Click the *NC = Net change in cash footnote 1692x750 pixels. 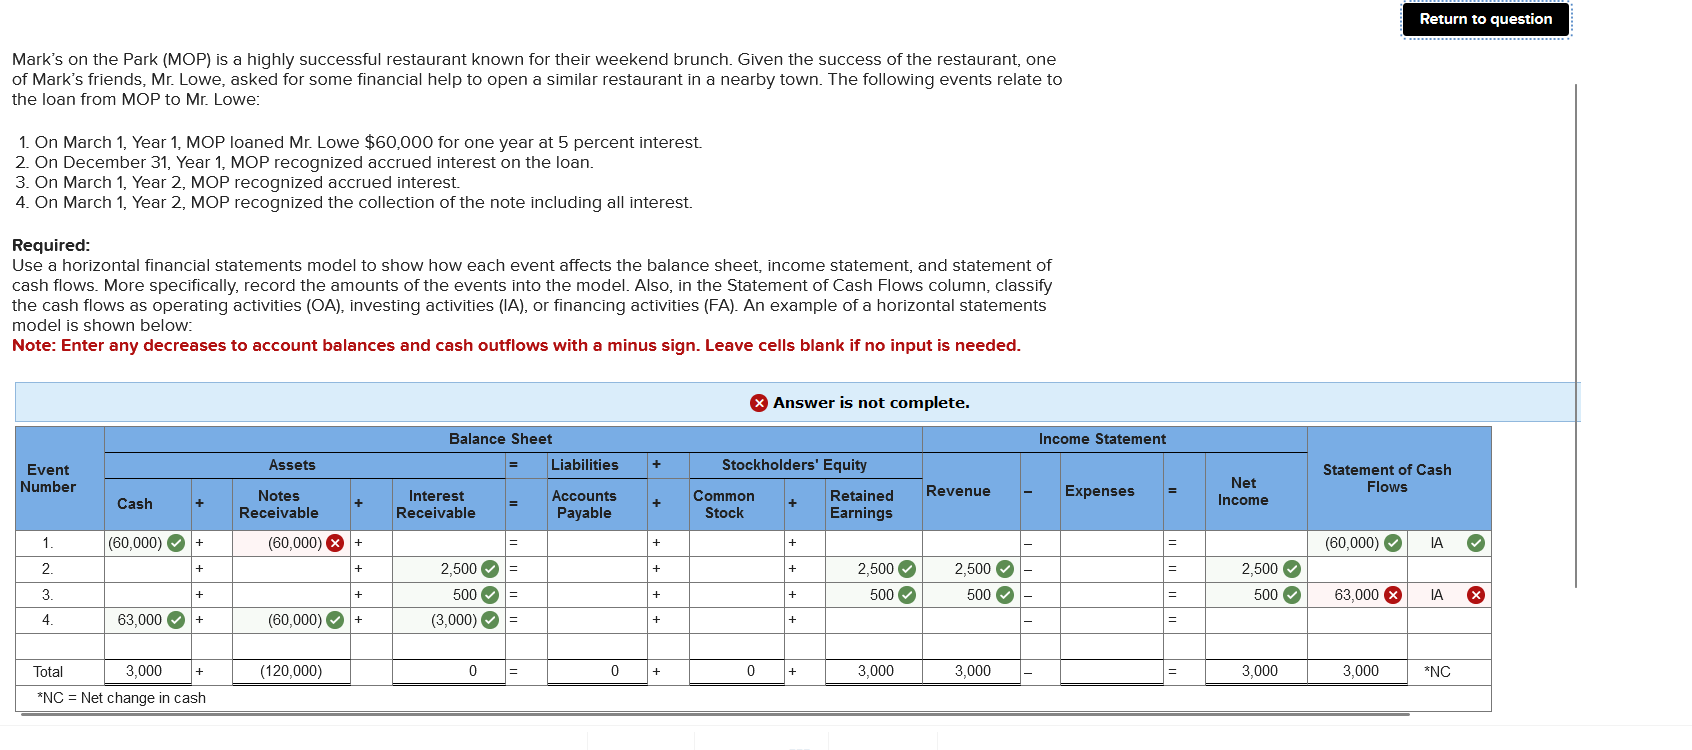pyautogui.click(x=121, y=698)
